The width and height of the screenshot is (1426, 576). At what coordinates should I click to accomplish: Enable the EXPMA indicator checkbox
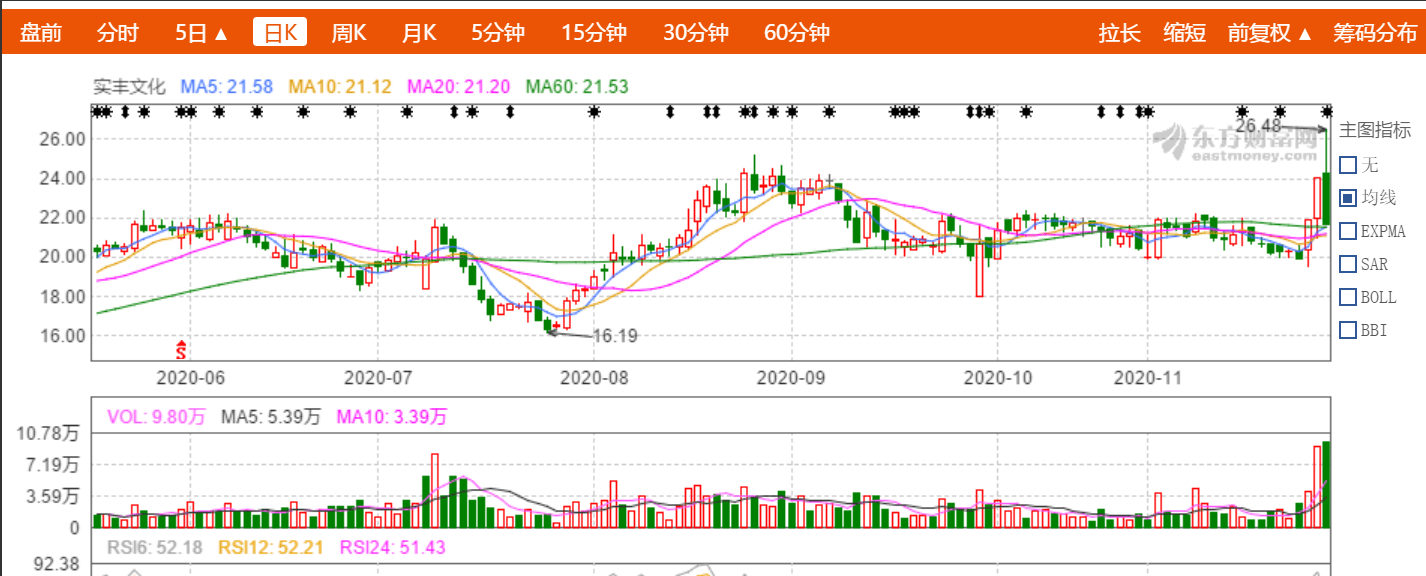(1348, 231)
